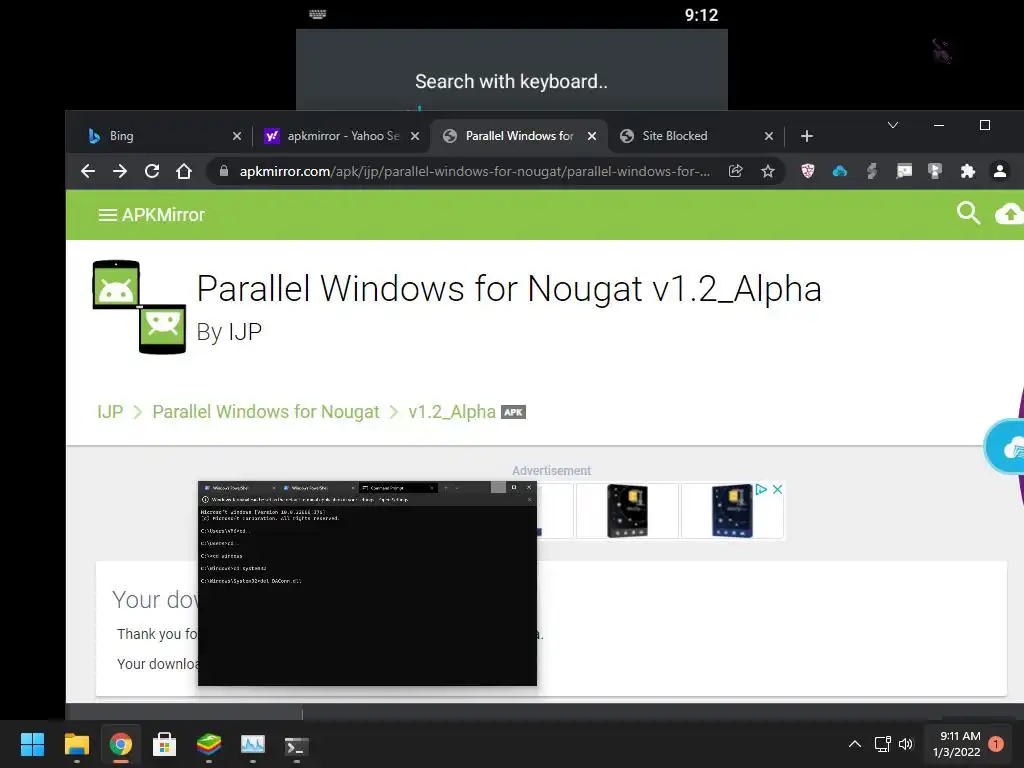Click the blue software box ad thumbnail
Viewport: 1024px width, 768px height.
pos(732,511)
